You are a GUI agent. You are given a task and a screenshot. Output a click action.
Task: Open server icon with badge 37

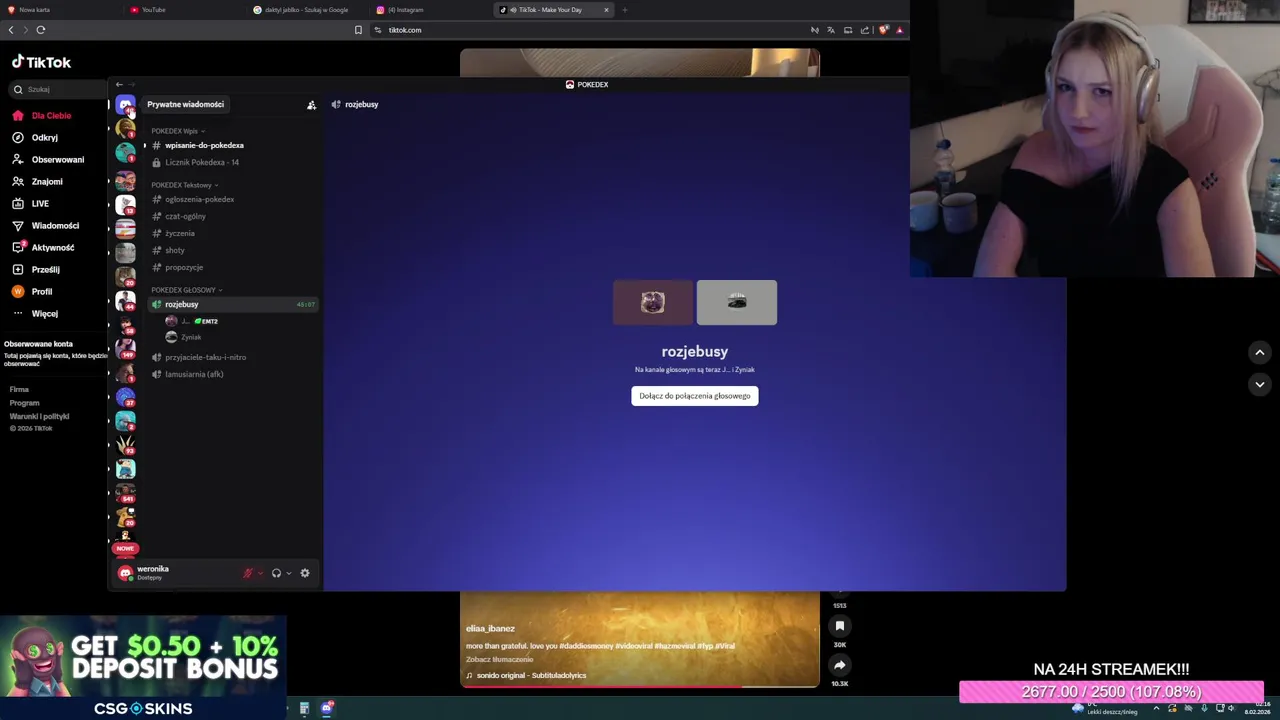pos(125,397)
